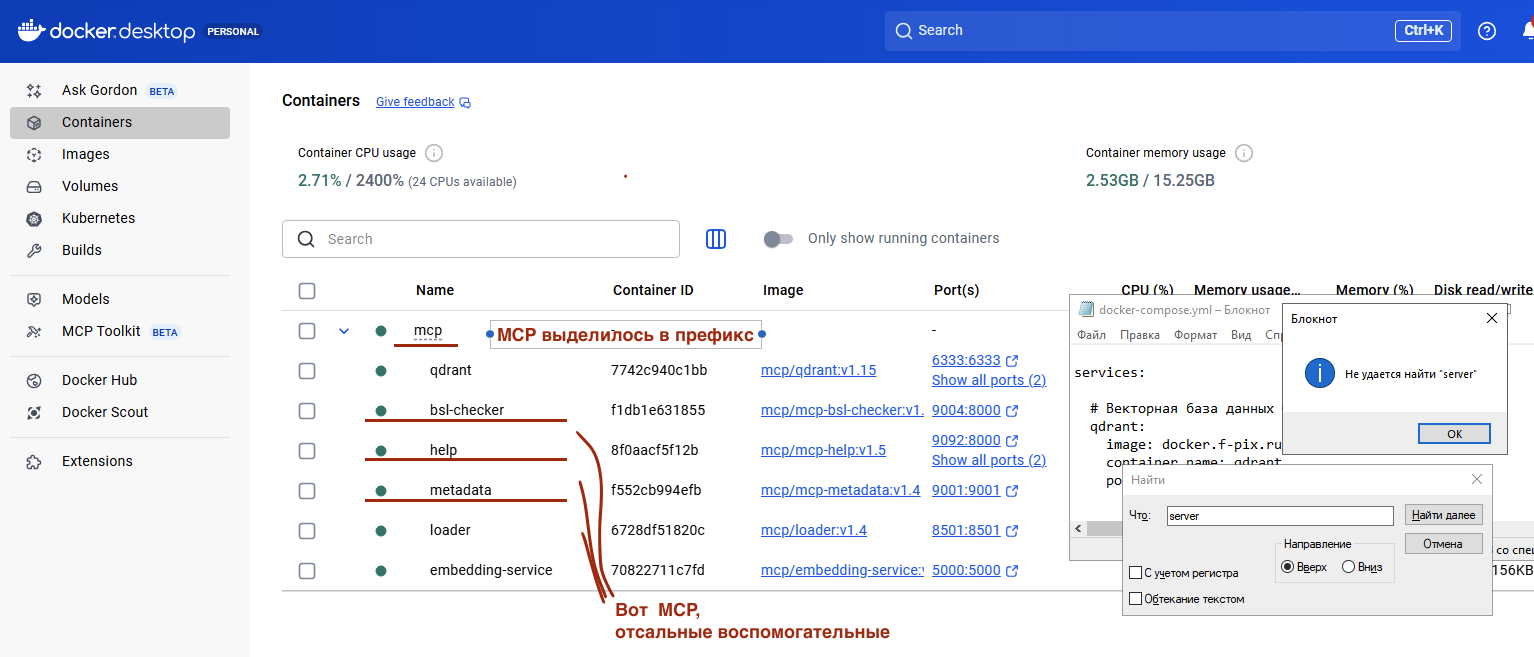Click the CPU usage info icon
Image resolution: width=1534 pixels, height=657 pixels.
coord(434,153)
